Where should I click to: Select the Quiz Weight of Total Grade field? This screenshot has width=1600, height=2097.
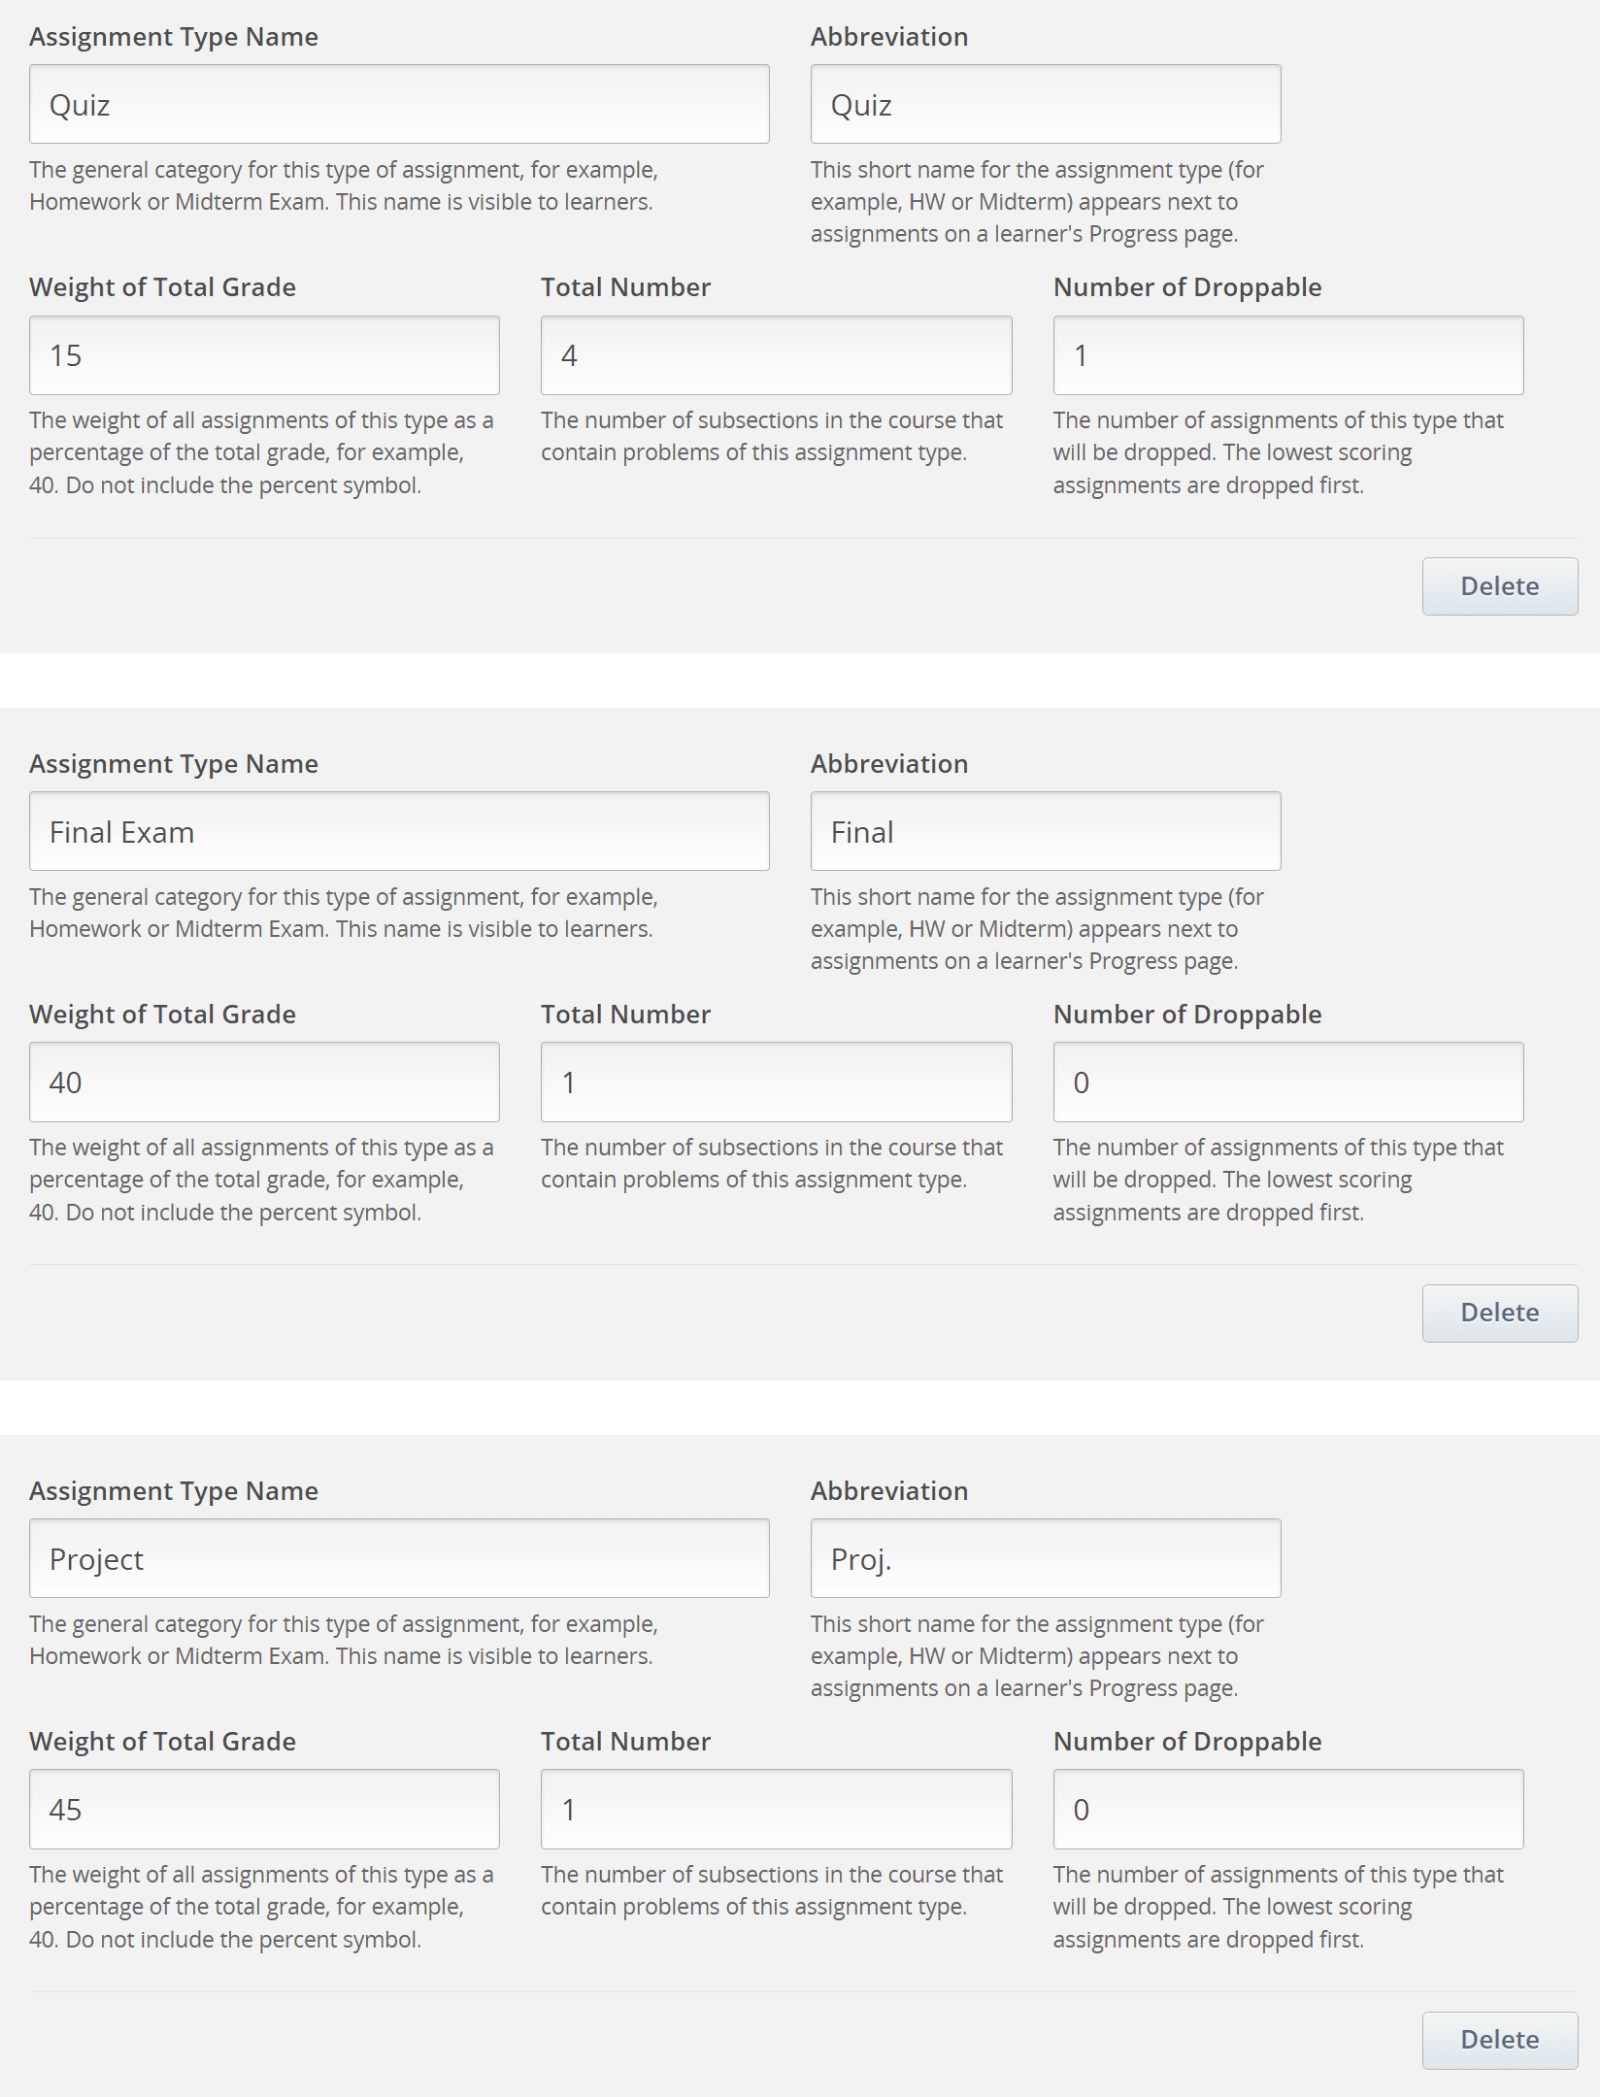pyautogui.click(x=265, y=355)
